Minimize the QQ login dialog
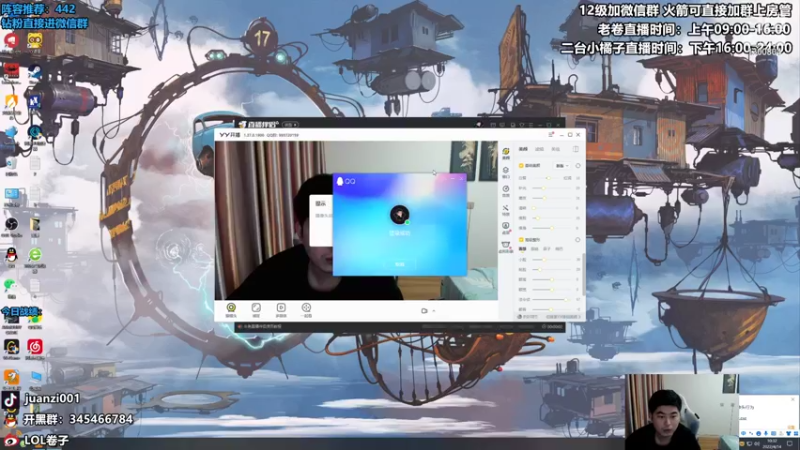This screenshot has height=450, width=800. tap(453, 178)
